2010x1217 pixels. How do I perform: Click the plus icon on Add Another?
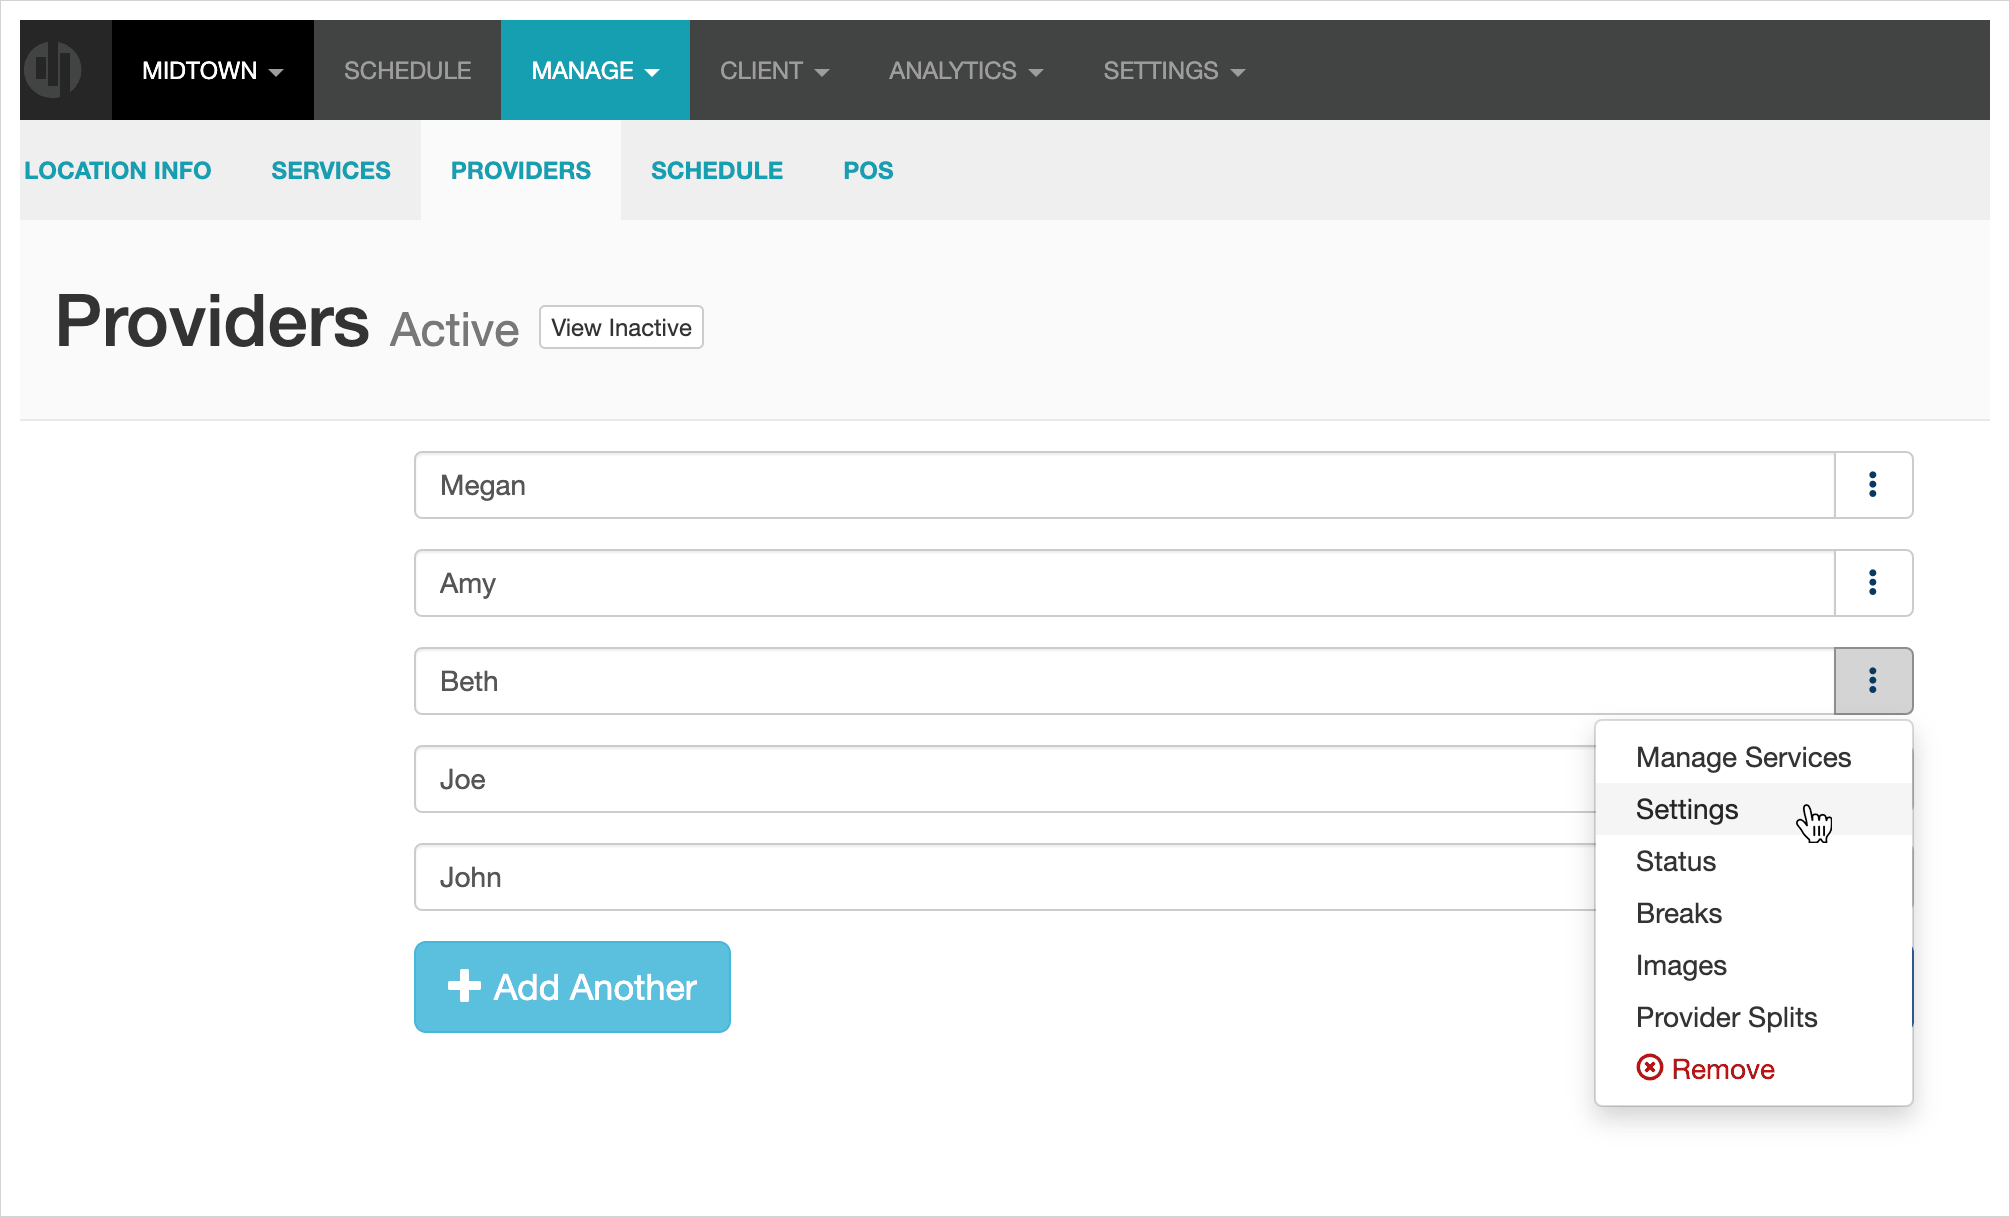464,986
